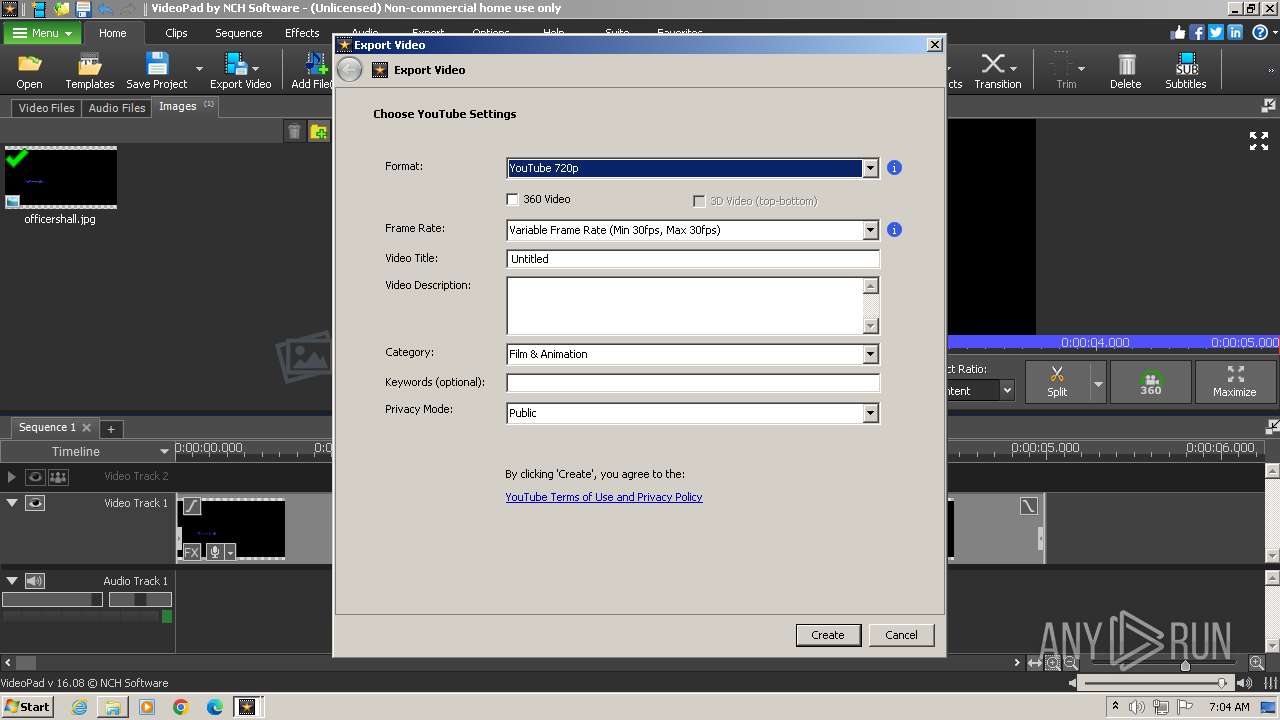Click the back arrow in Export Video dialog
The image size is (1280, 720).
349,70
